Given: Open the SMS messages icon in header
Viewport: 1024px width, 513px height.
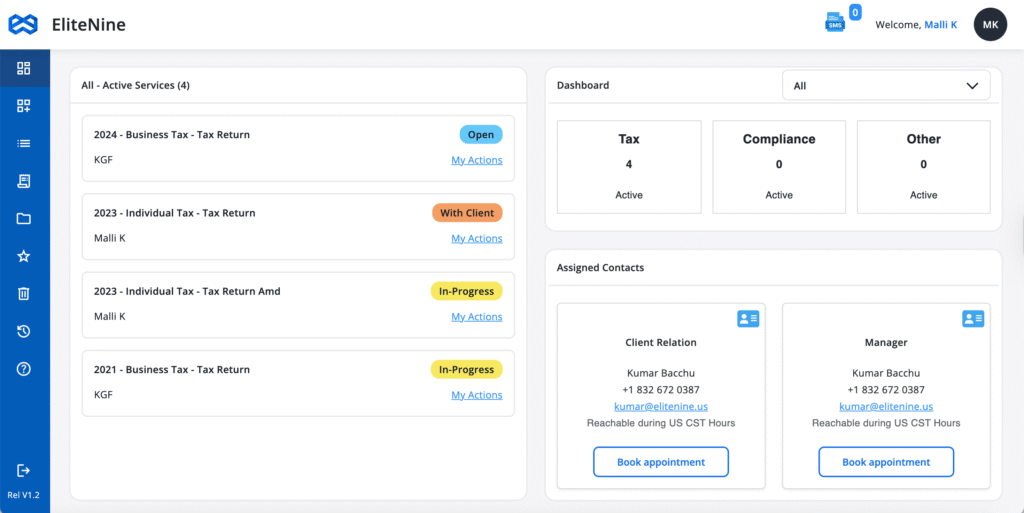Looking at the screenshot, I should 835,23.
